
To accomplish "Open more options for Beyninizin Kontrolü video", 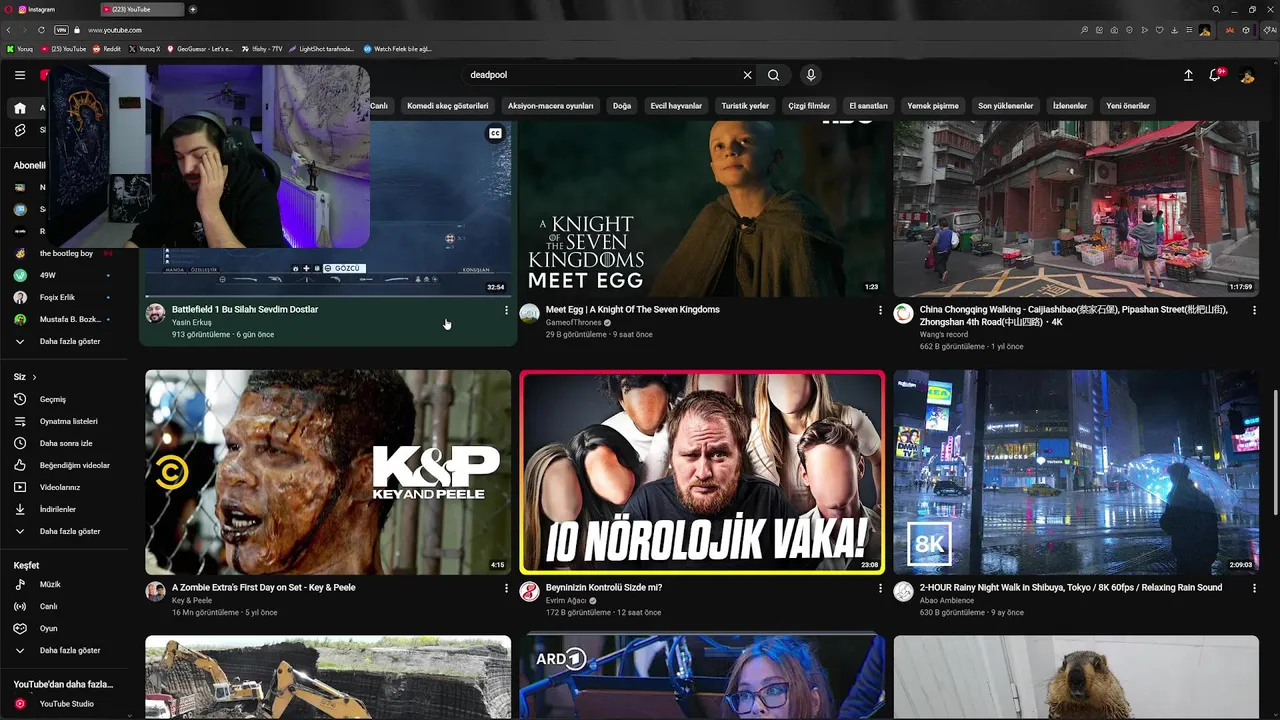I will [x=880, y=588].
